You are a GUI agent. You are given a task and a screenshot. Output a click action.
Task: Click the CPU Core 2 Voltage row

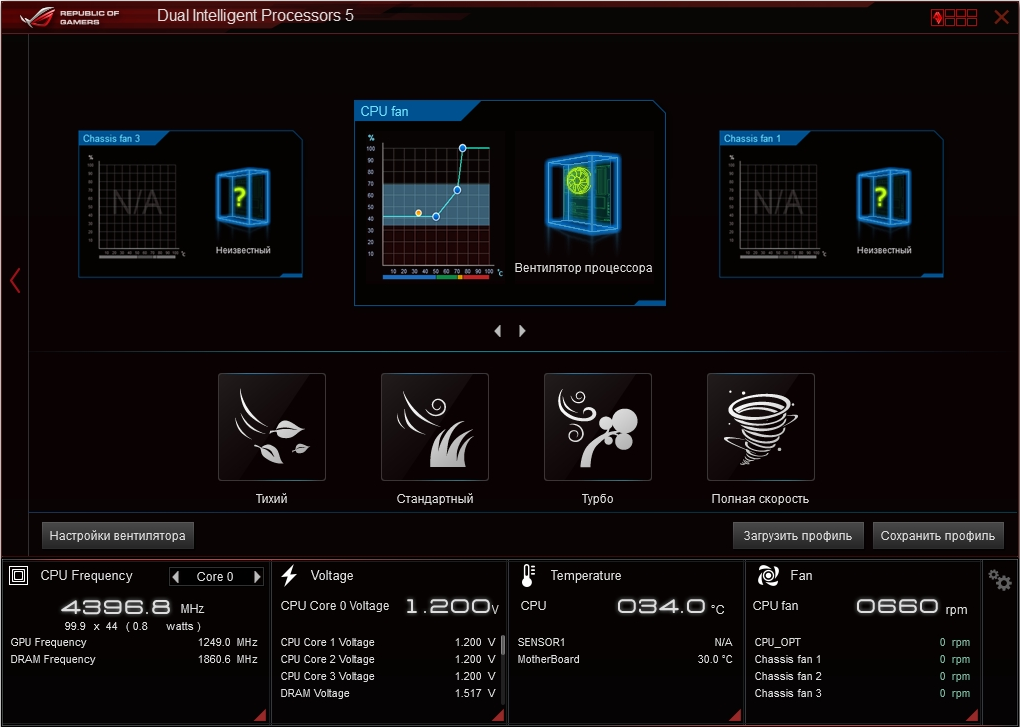(x=388, y=659)
